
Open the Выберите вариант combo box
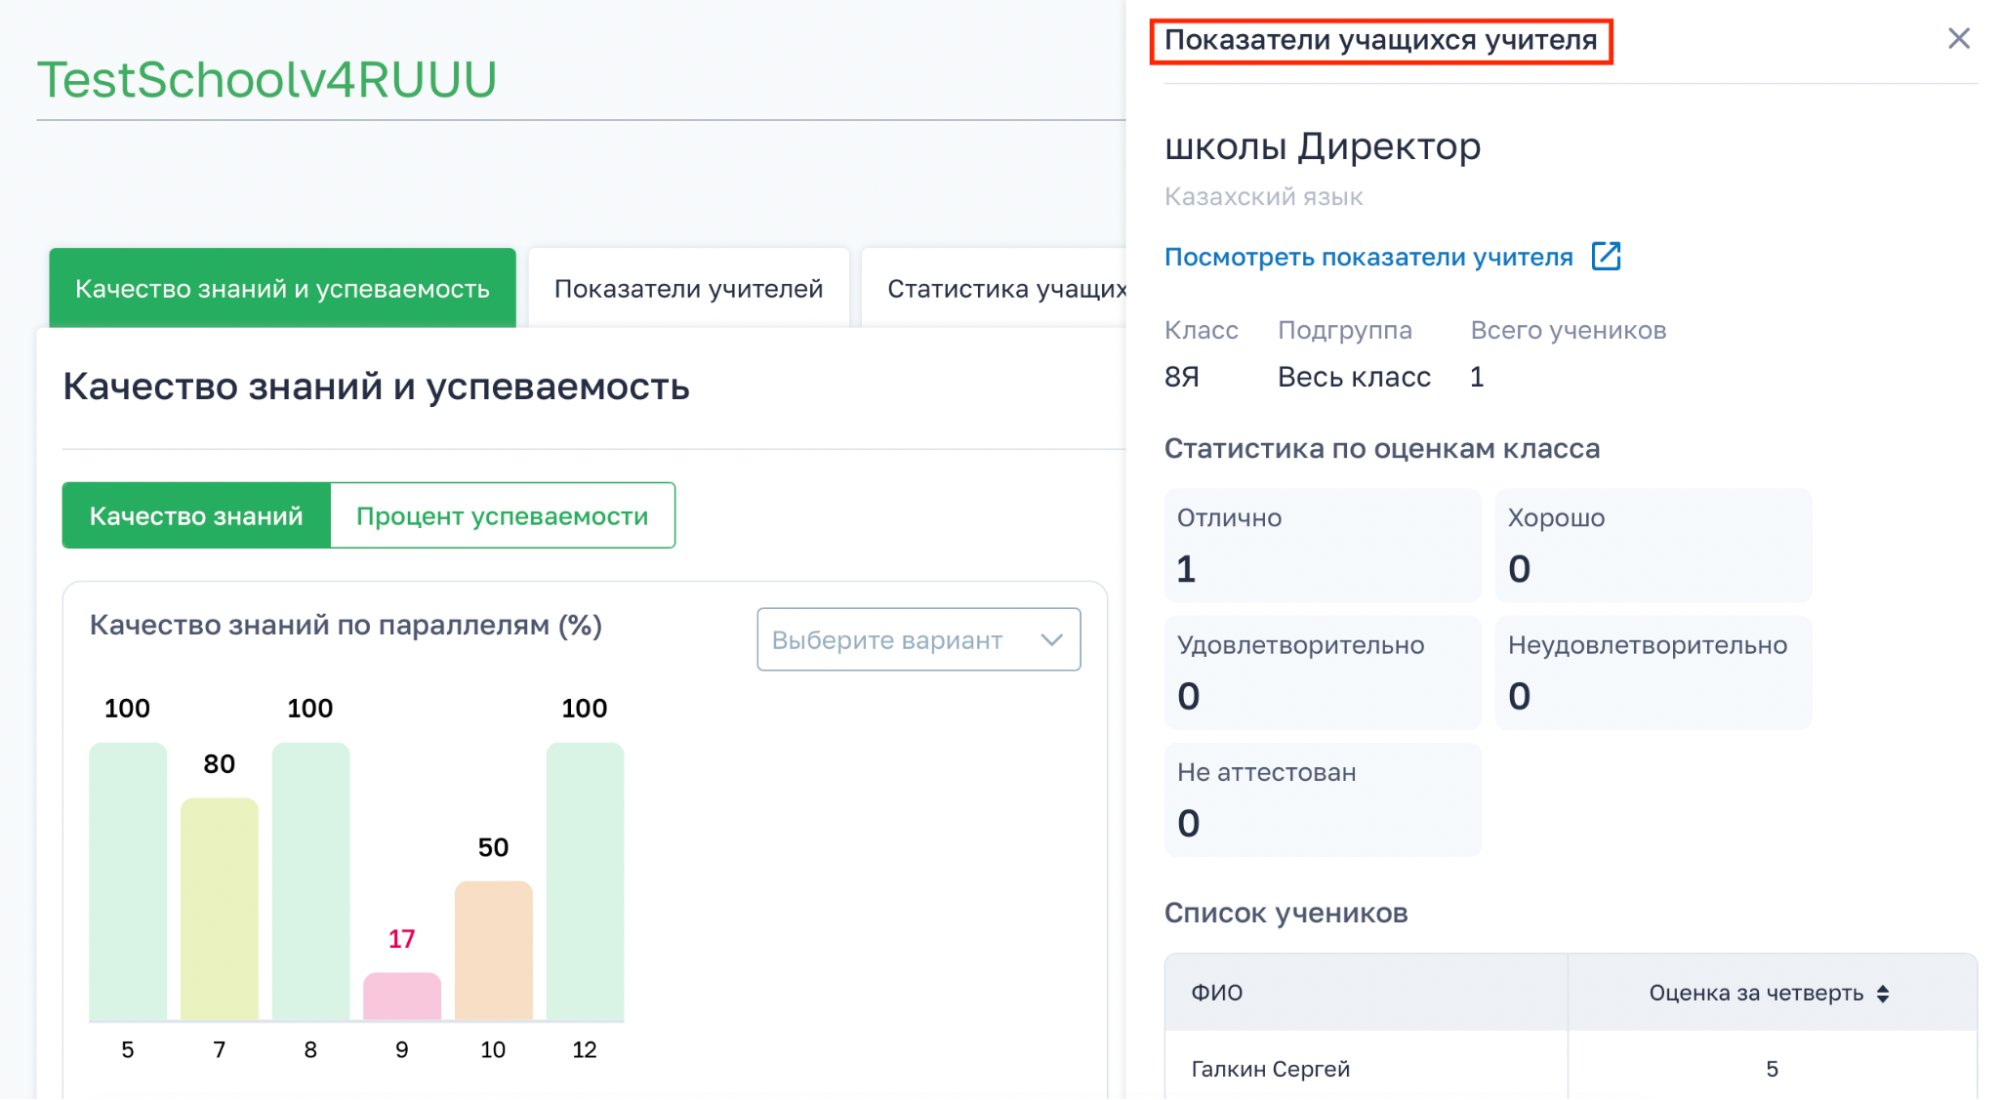(x=900, y=640)
